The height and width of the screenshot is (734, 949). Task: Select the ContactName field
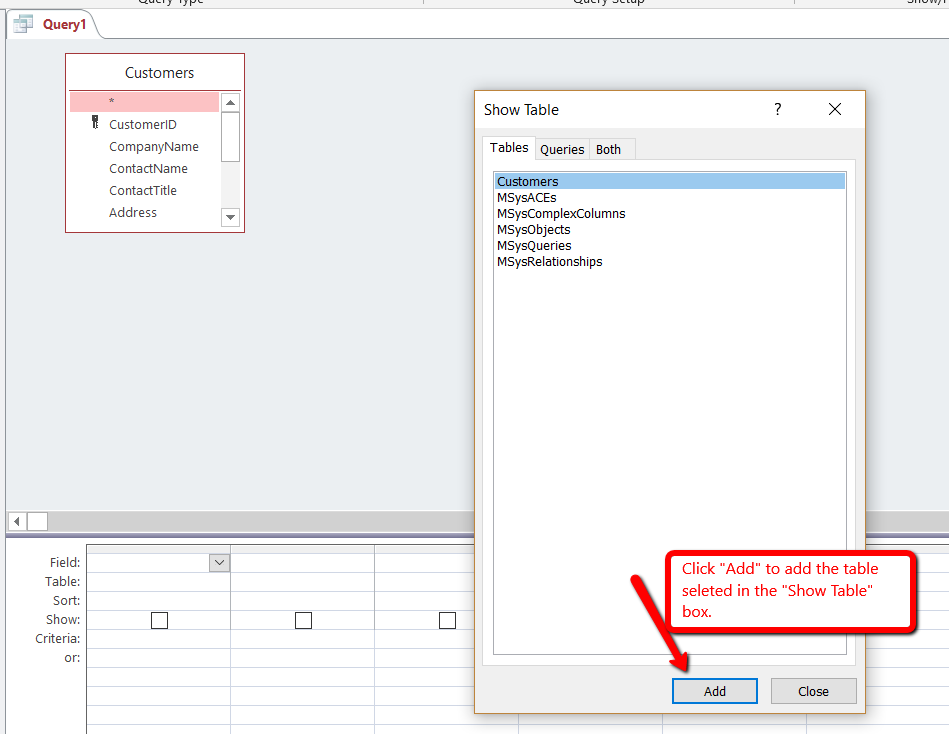tap(148, 169)
